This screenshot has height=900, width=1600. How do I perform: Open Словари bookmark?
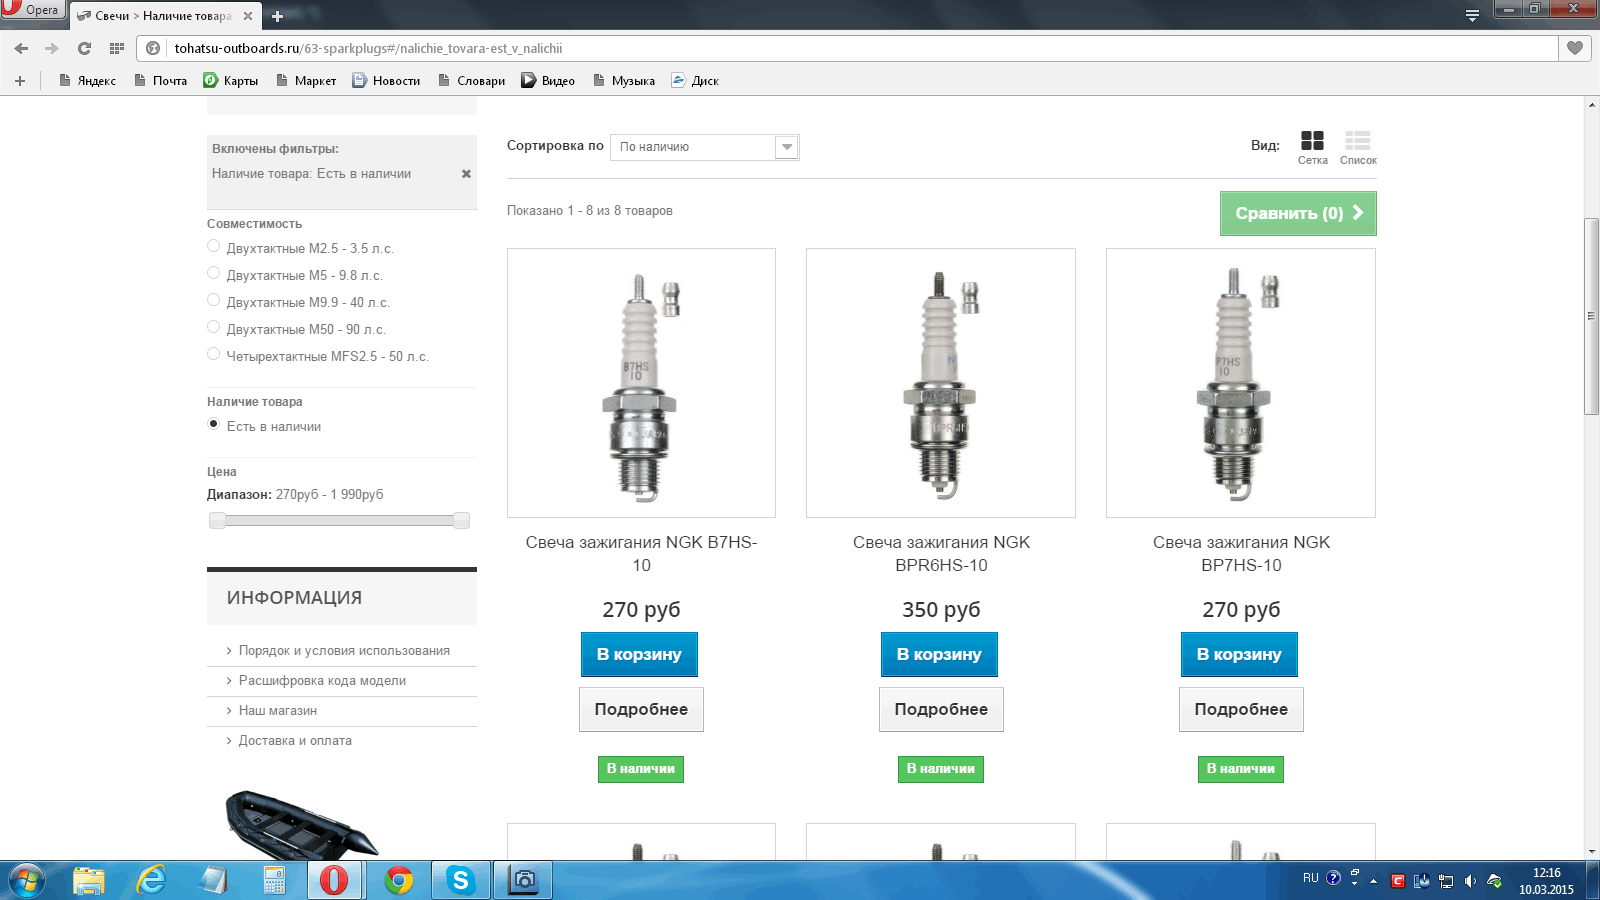[471, 81]
